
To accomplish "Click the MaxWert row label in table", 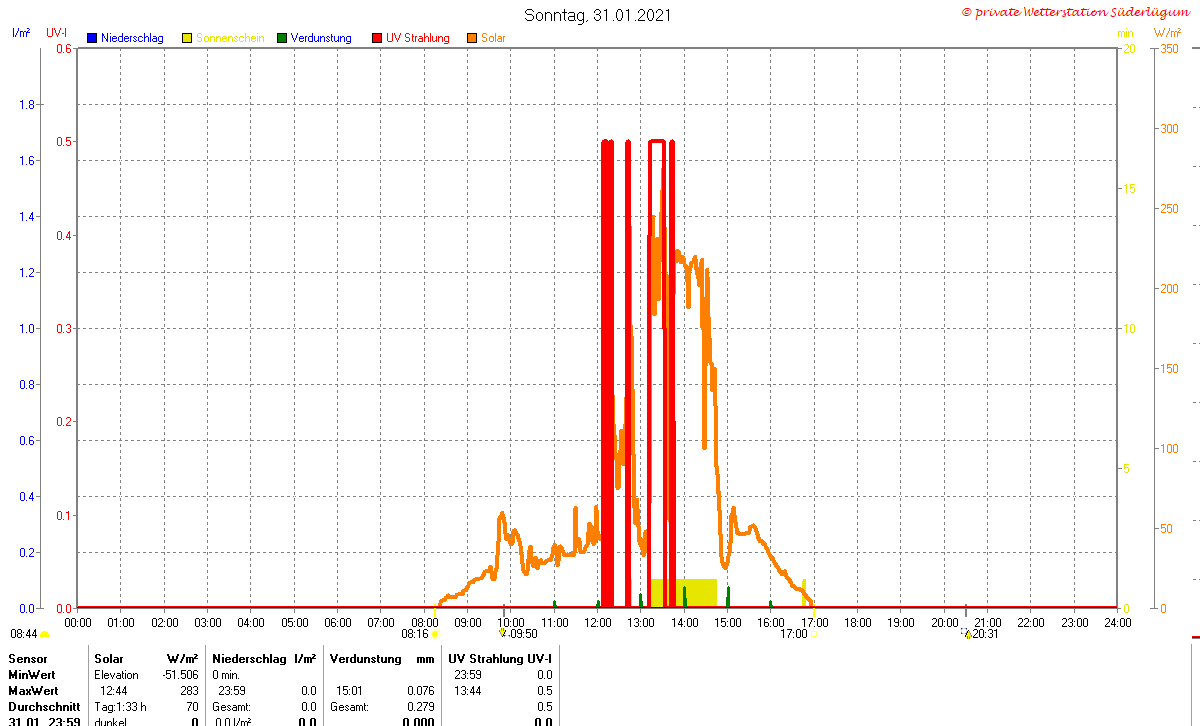I will 33,691.
